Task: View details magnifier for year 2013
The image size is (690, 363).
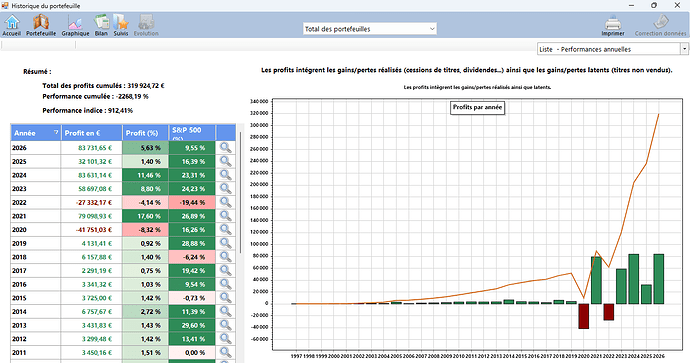Action: 226,325
